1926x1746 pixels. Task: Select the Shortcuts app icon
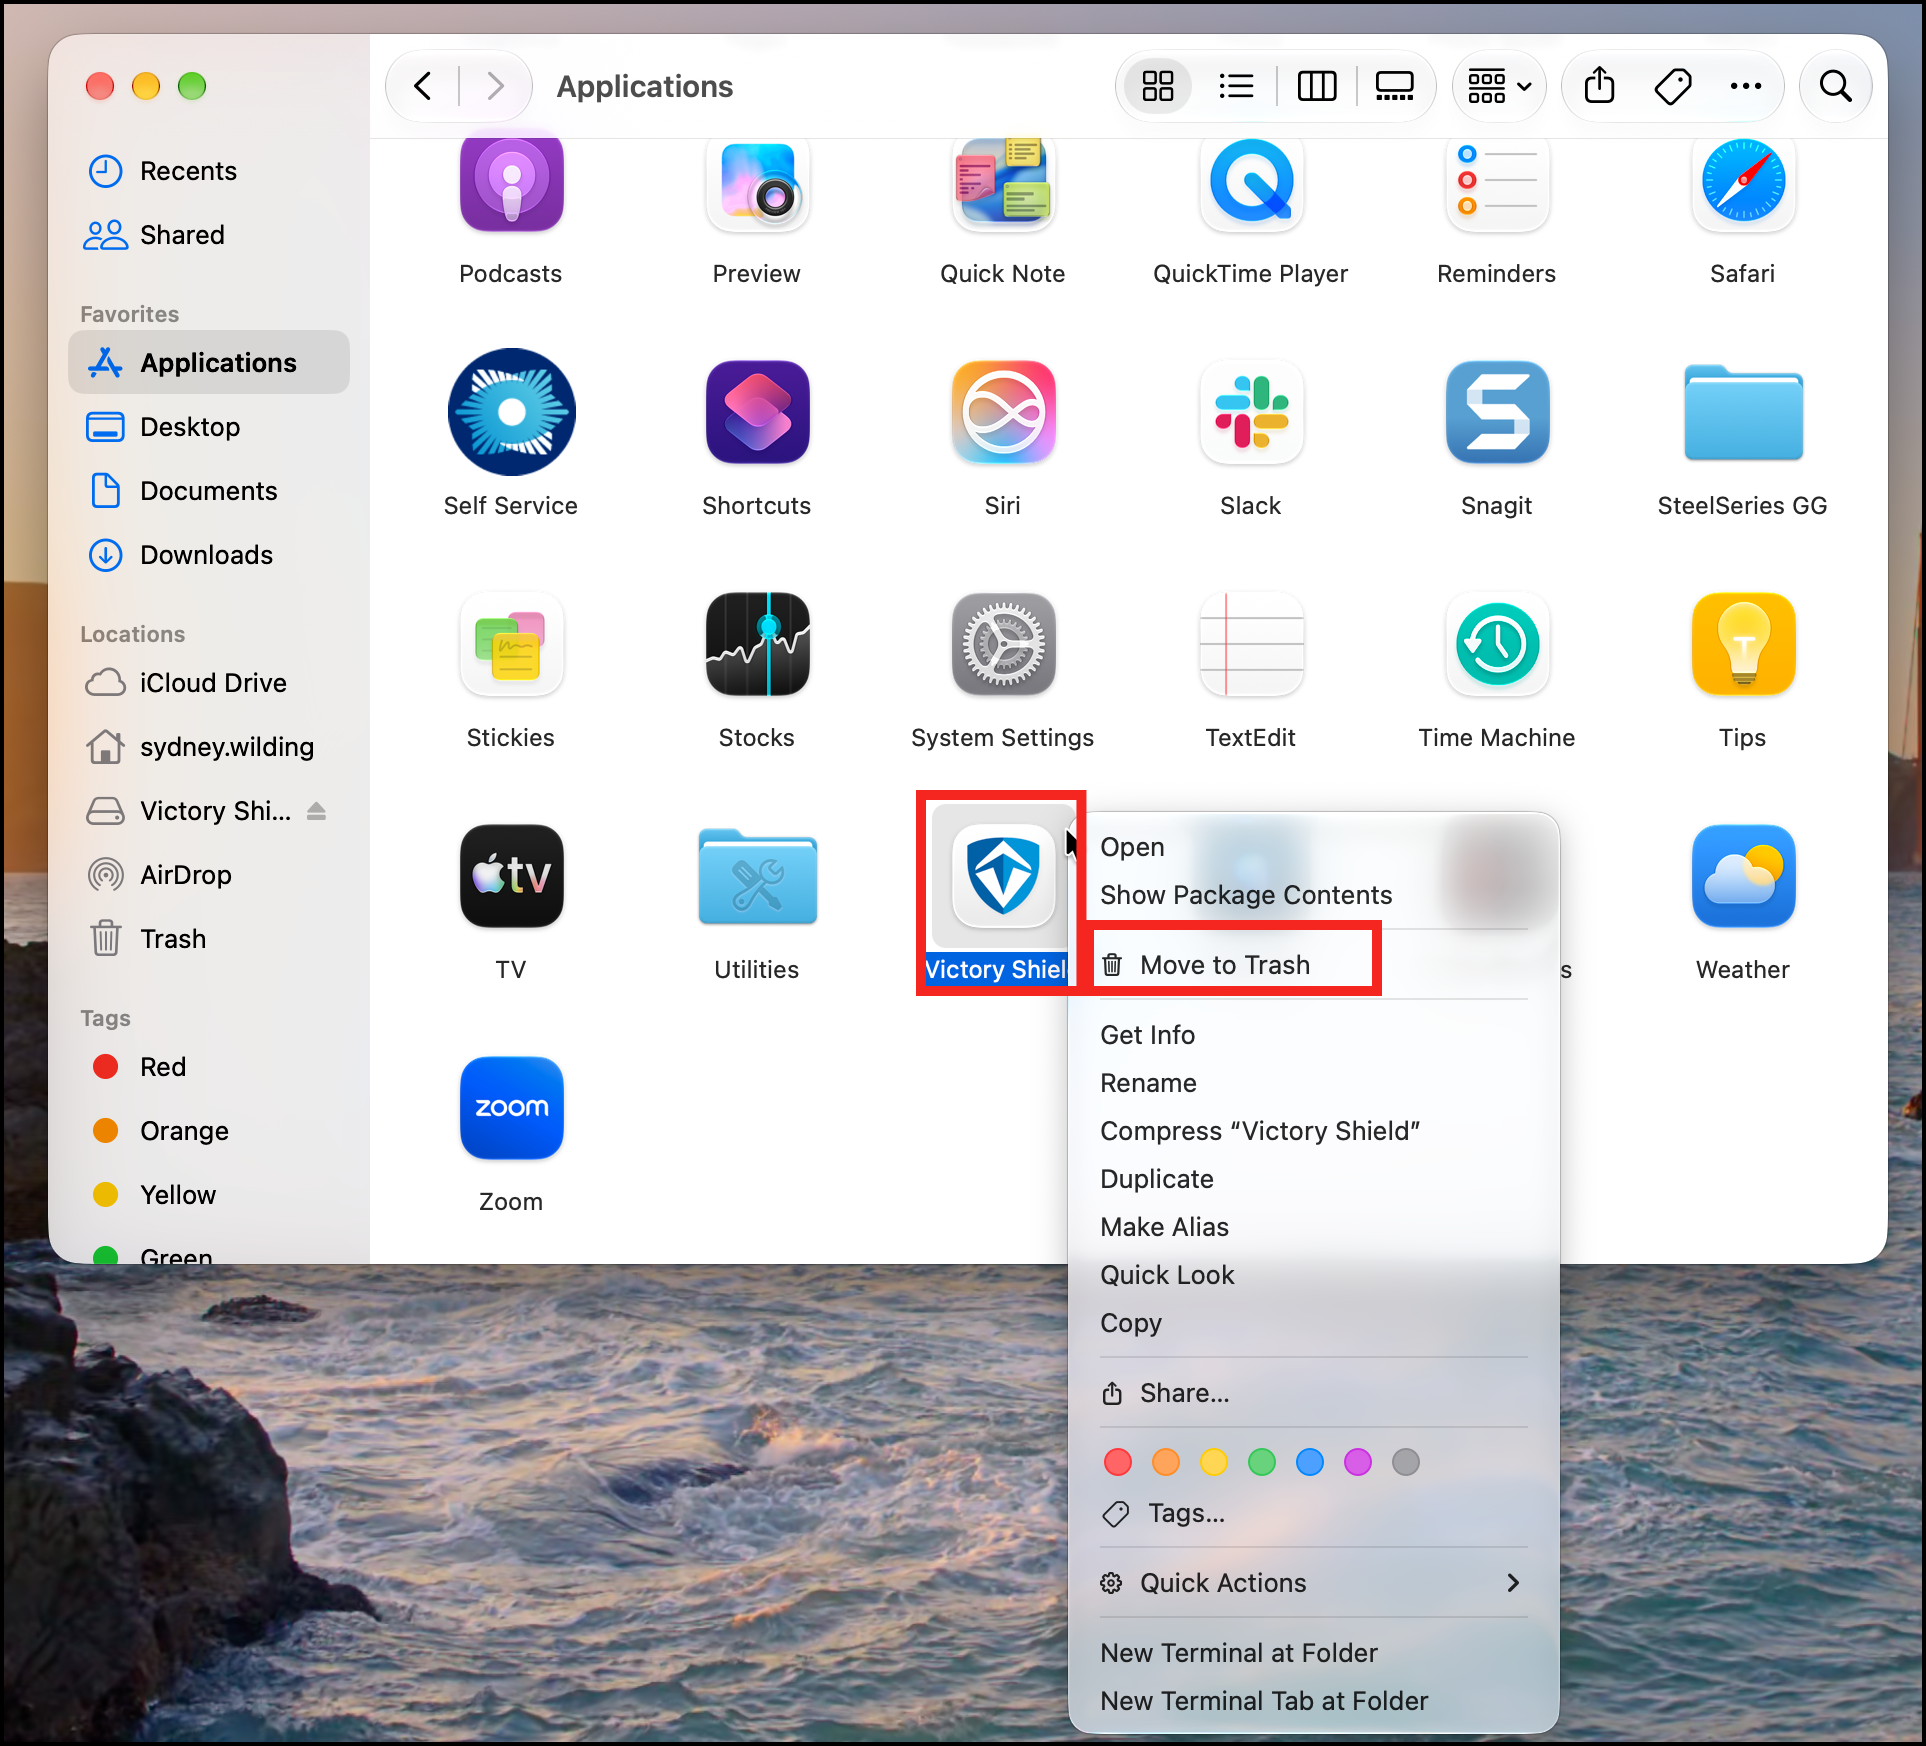click(757, 412)
